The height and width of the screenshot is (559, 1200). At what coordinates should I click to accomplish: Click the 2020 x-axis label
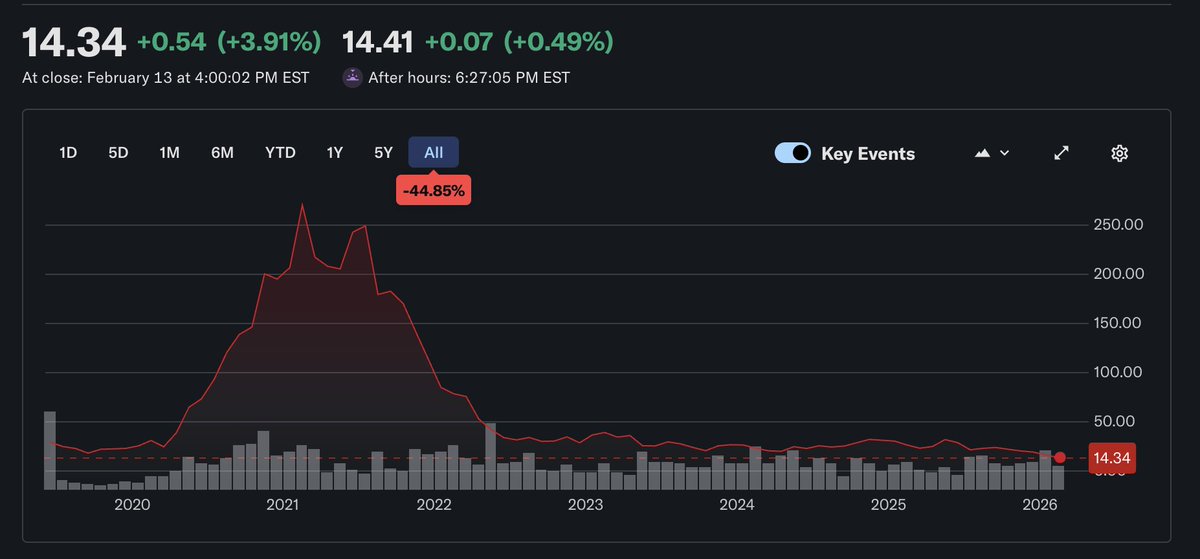click(x=132, y=505)
